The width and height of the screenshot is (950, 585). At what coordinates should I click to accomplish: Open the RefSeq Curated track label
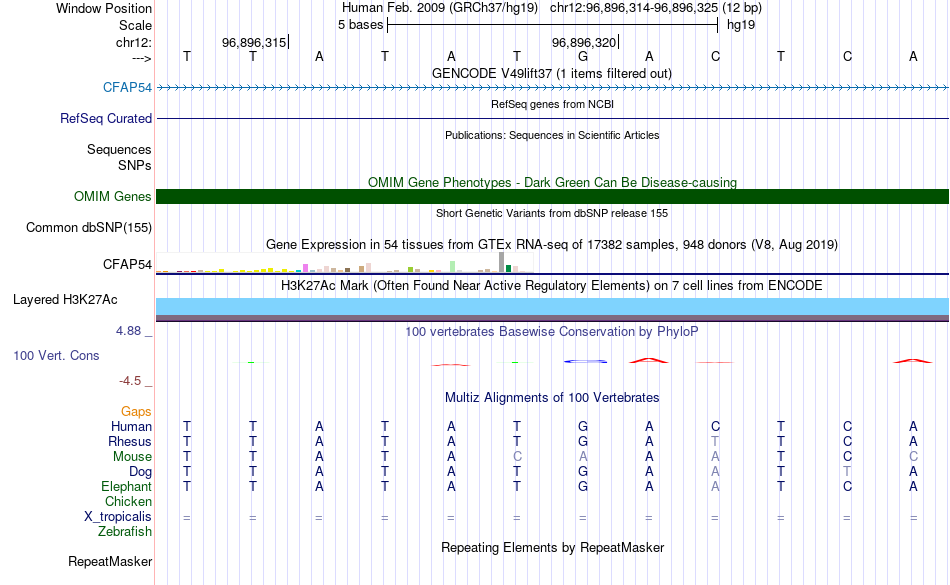[106, 118]
